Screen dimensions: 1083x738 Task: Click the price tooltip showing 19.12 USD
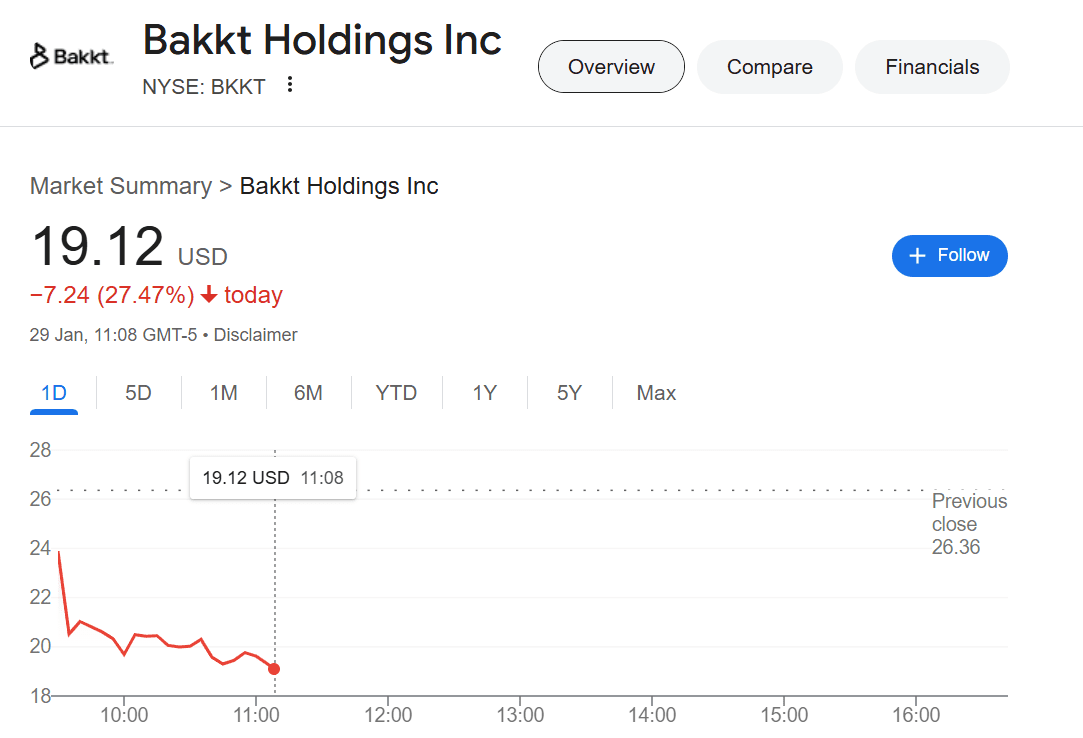tap(272, 477)
